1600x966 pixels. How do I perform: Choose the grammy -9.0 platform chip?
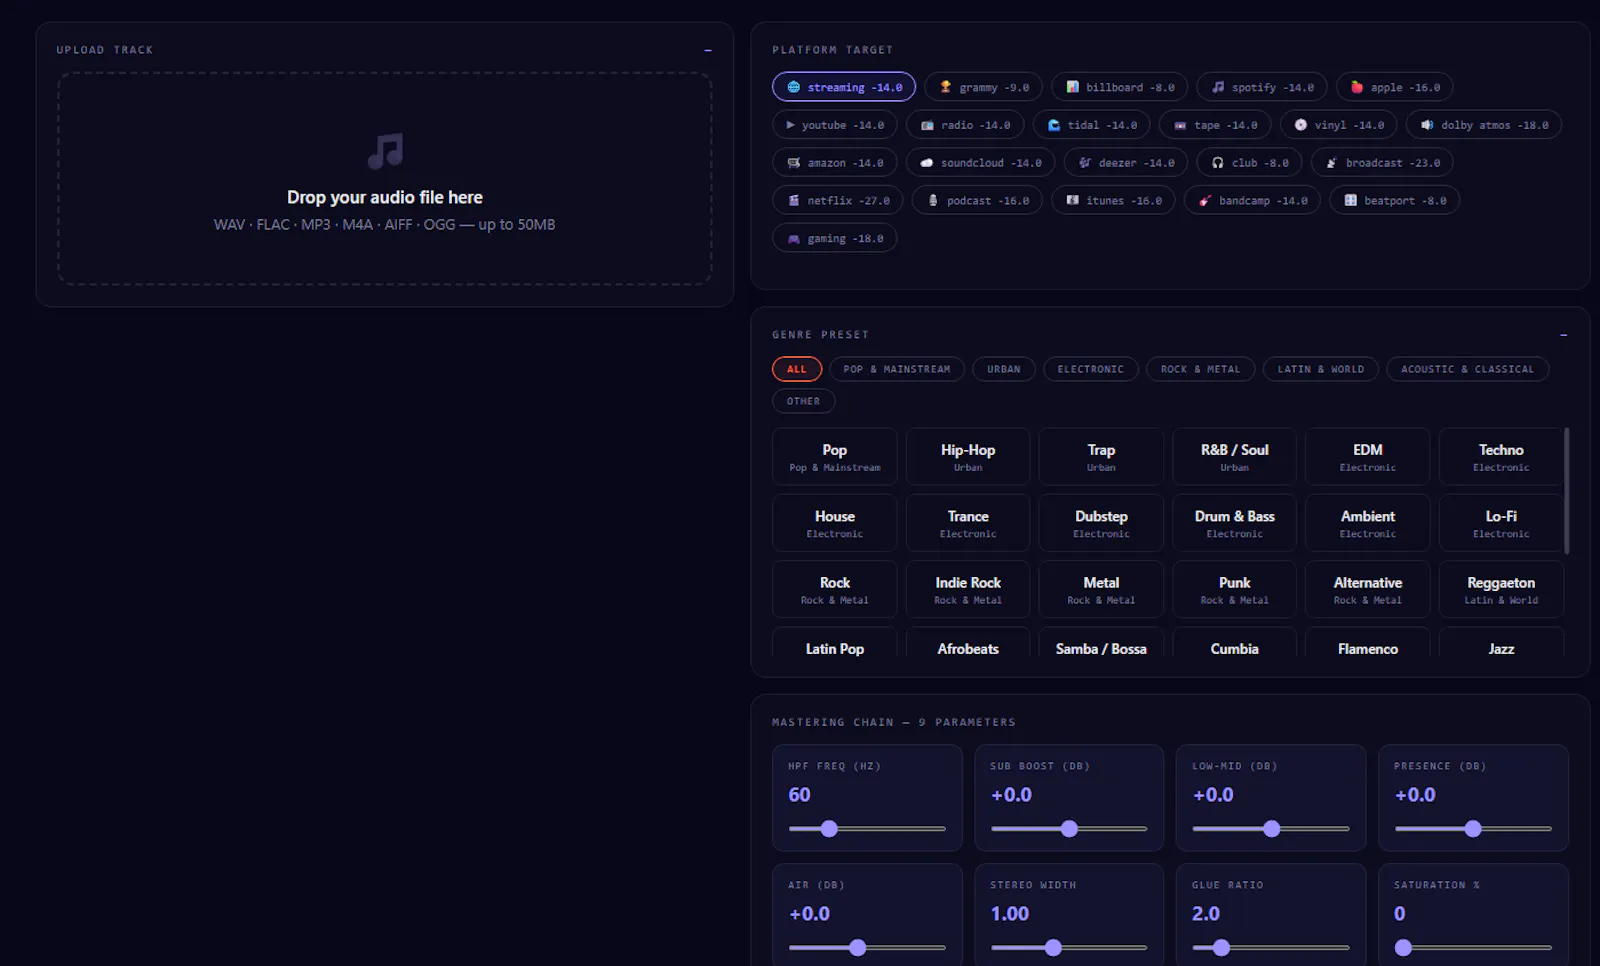983,87
